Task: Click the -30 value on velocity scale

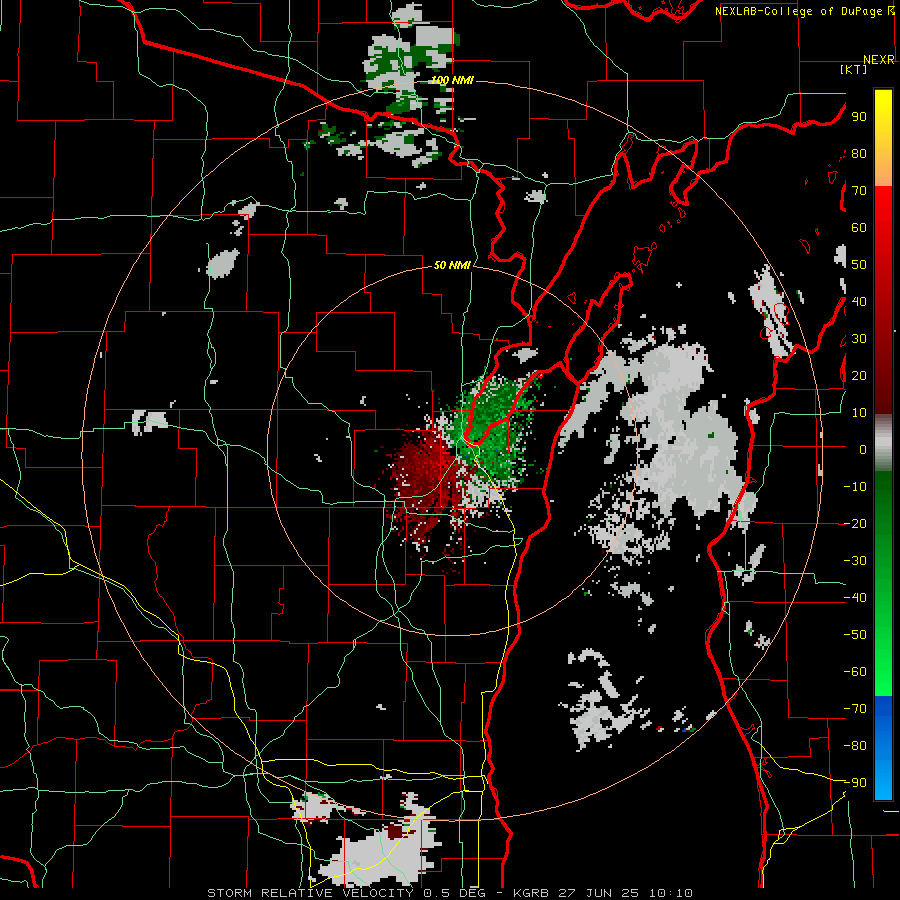Action: 855,561
